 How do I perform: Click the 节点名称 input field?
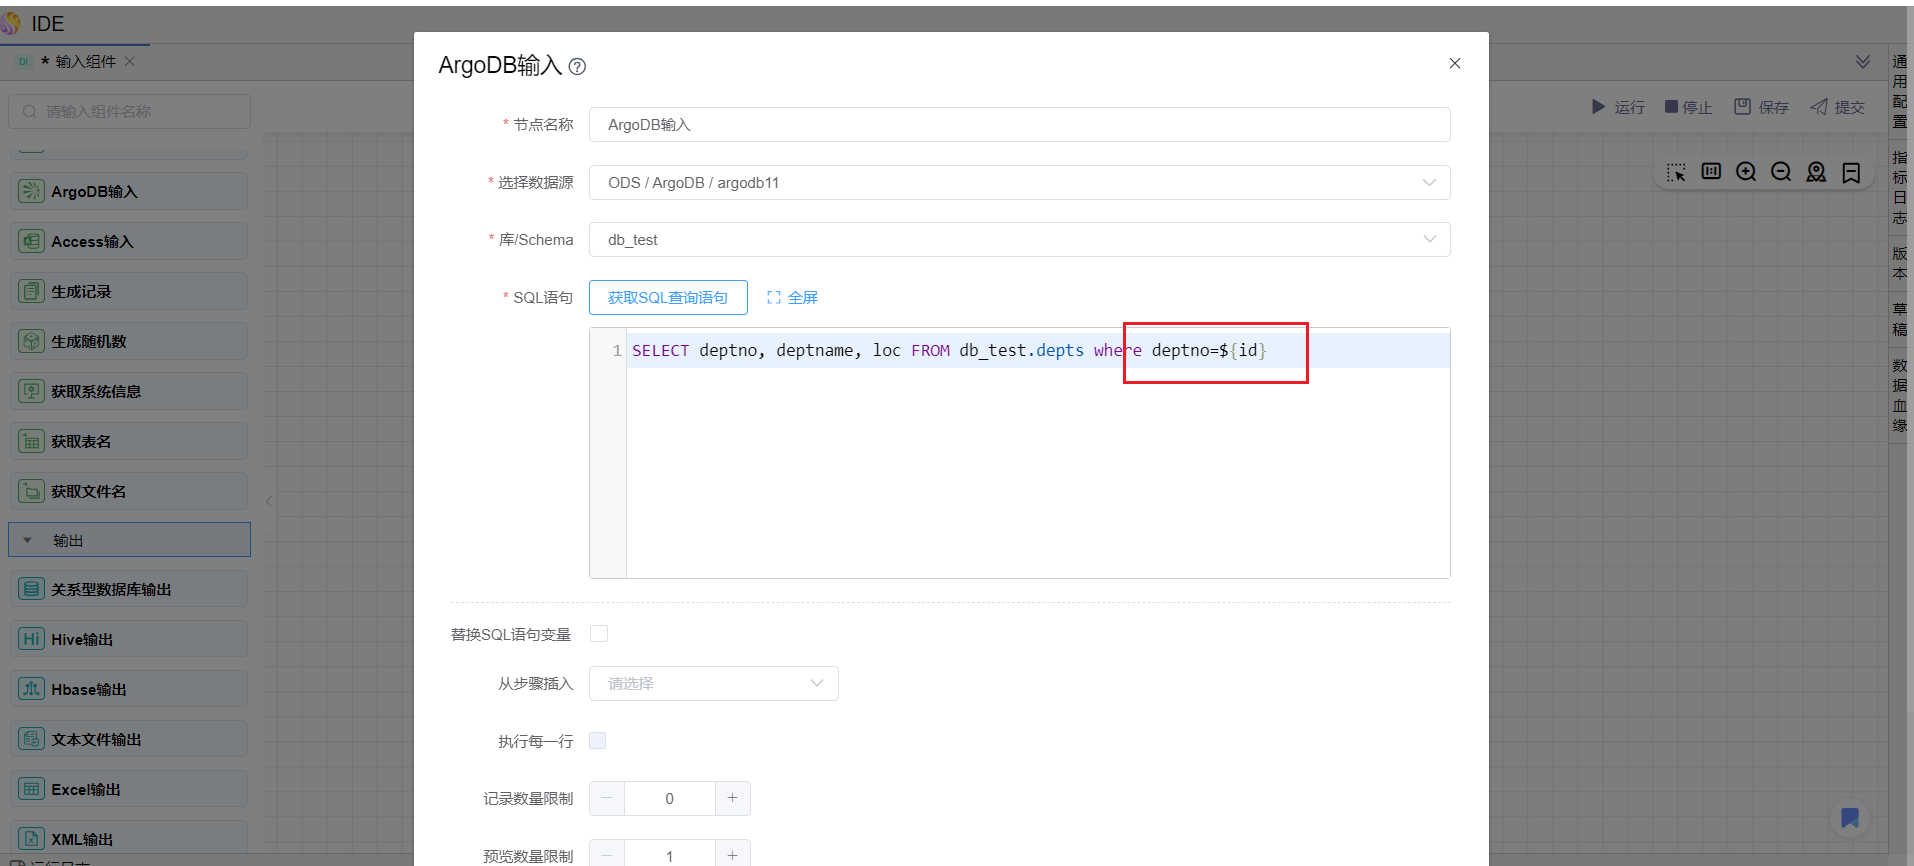click(1019, 125)
